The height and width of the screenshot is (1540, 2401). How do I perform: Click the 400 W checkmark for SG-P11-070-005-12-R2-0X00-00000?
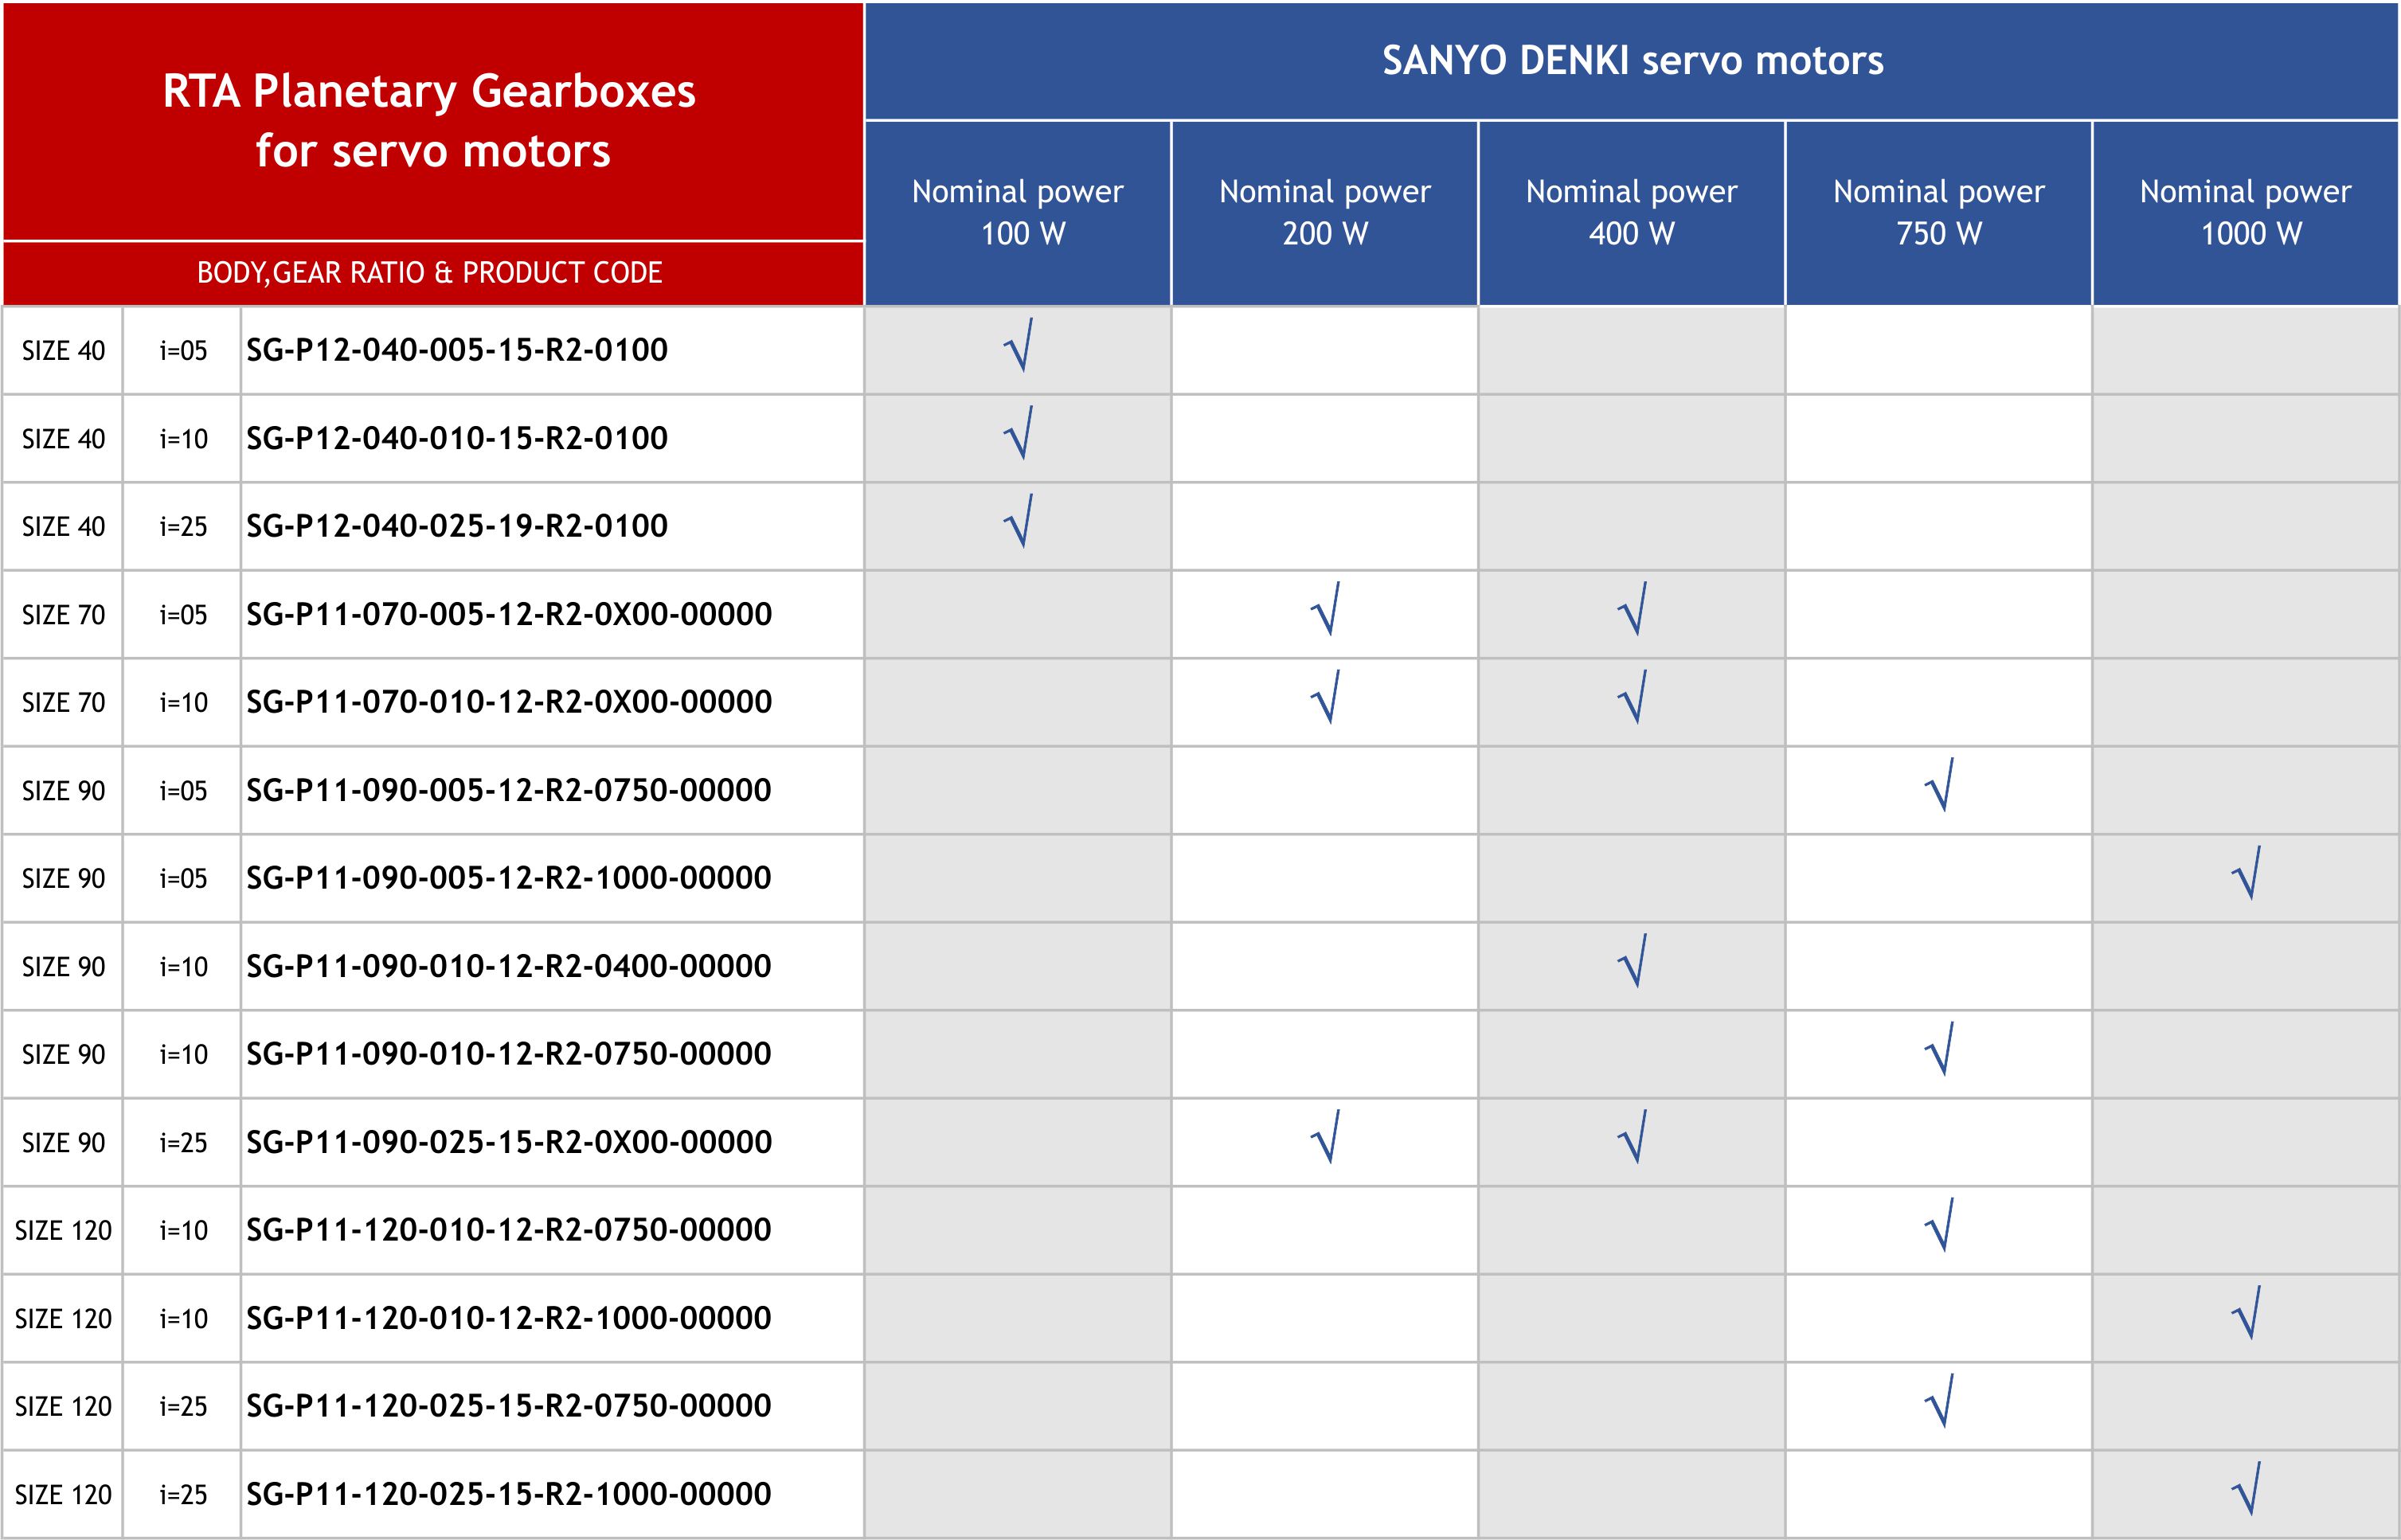pos(1633,609)
